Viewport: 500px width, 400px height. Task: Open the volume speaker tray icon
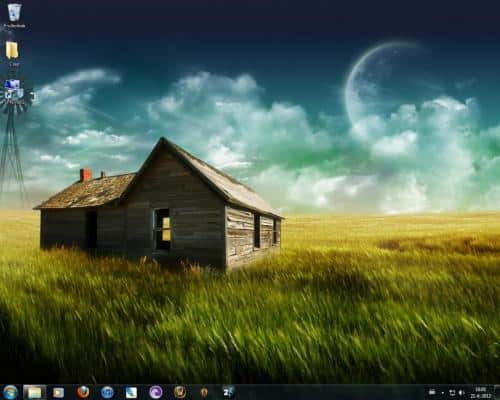[462, 393]
